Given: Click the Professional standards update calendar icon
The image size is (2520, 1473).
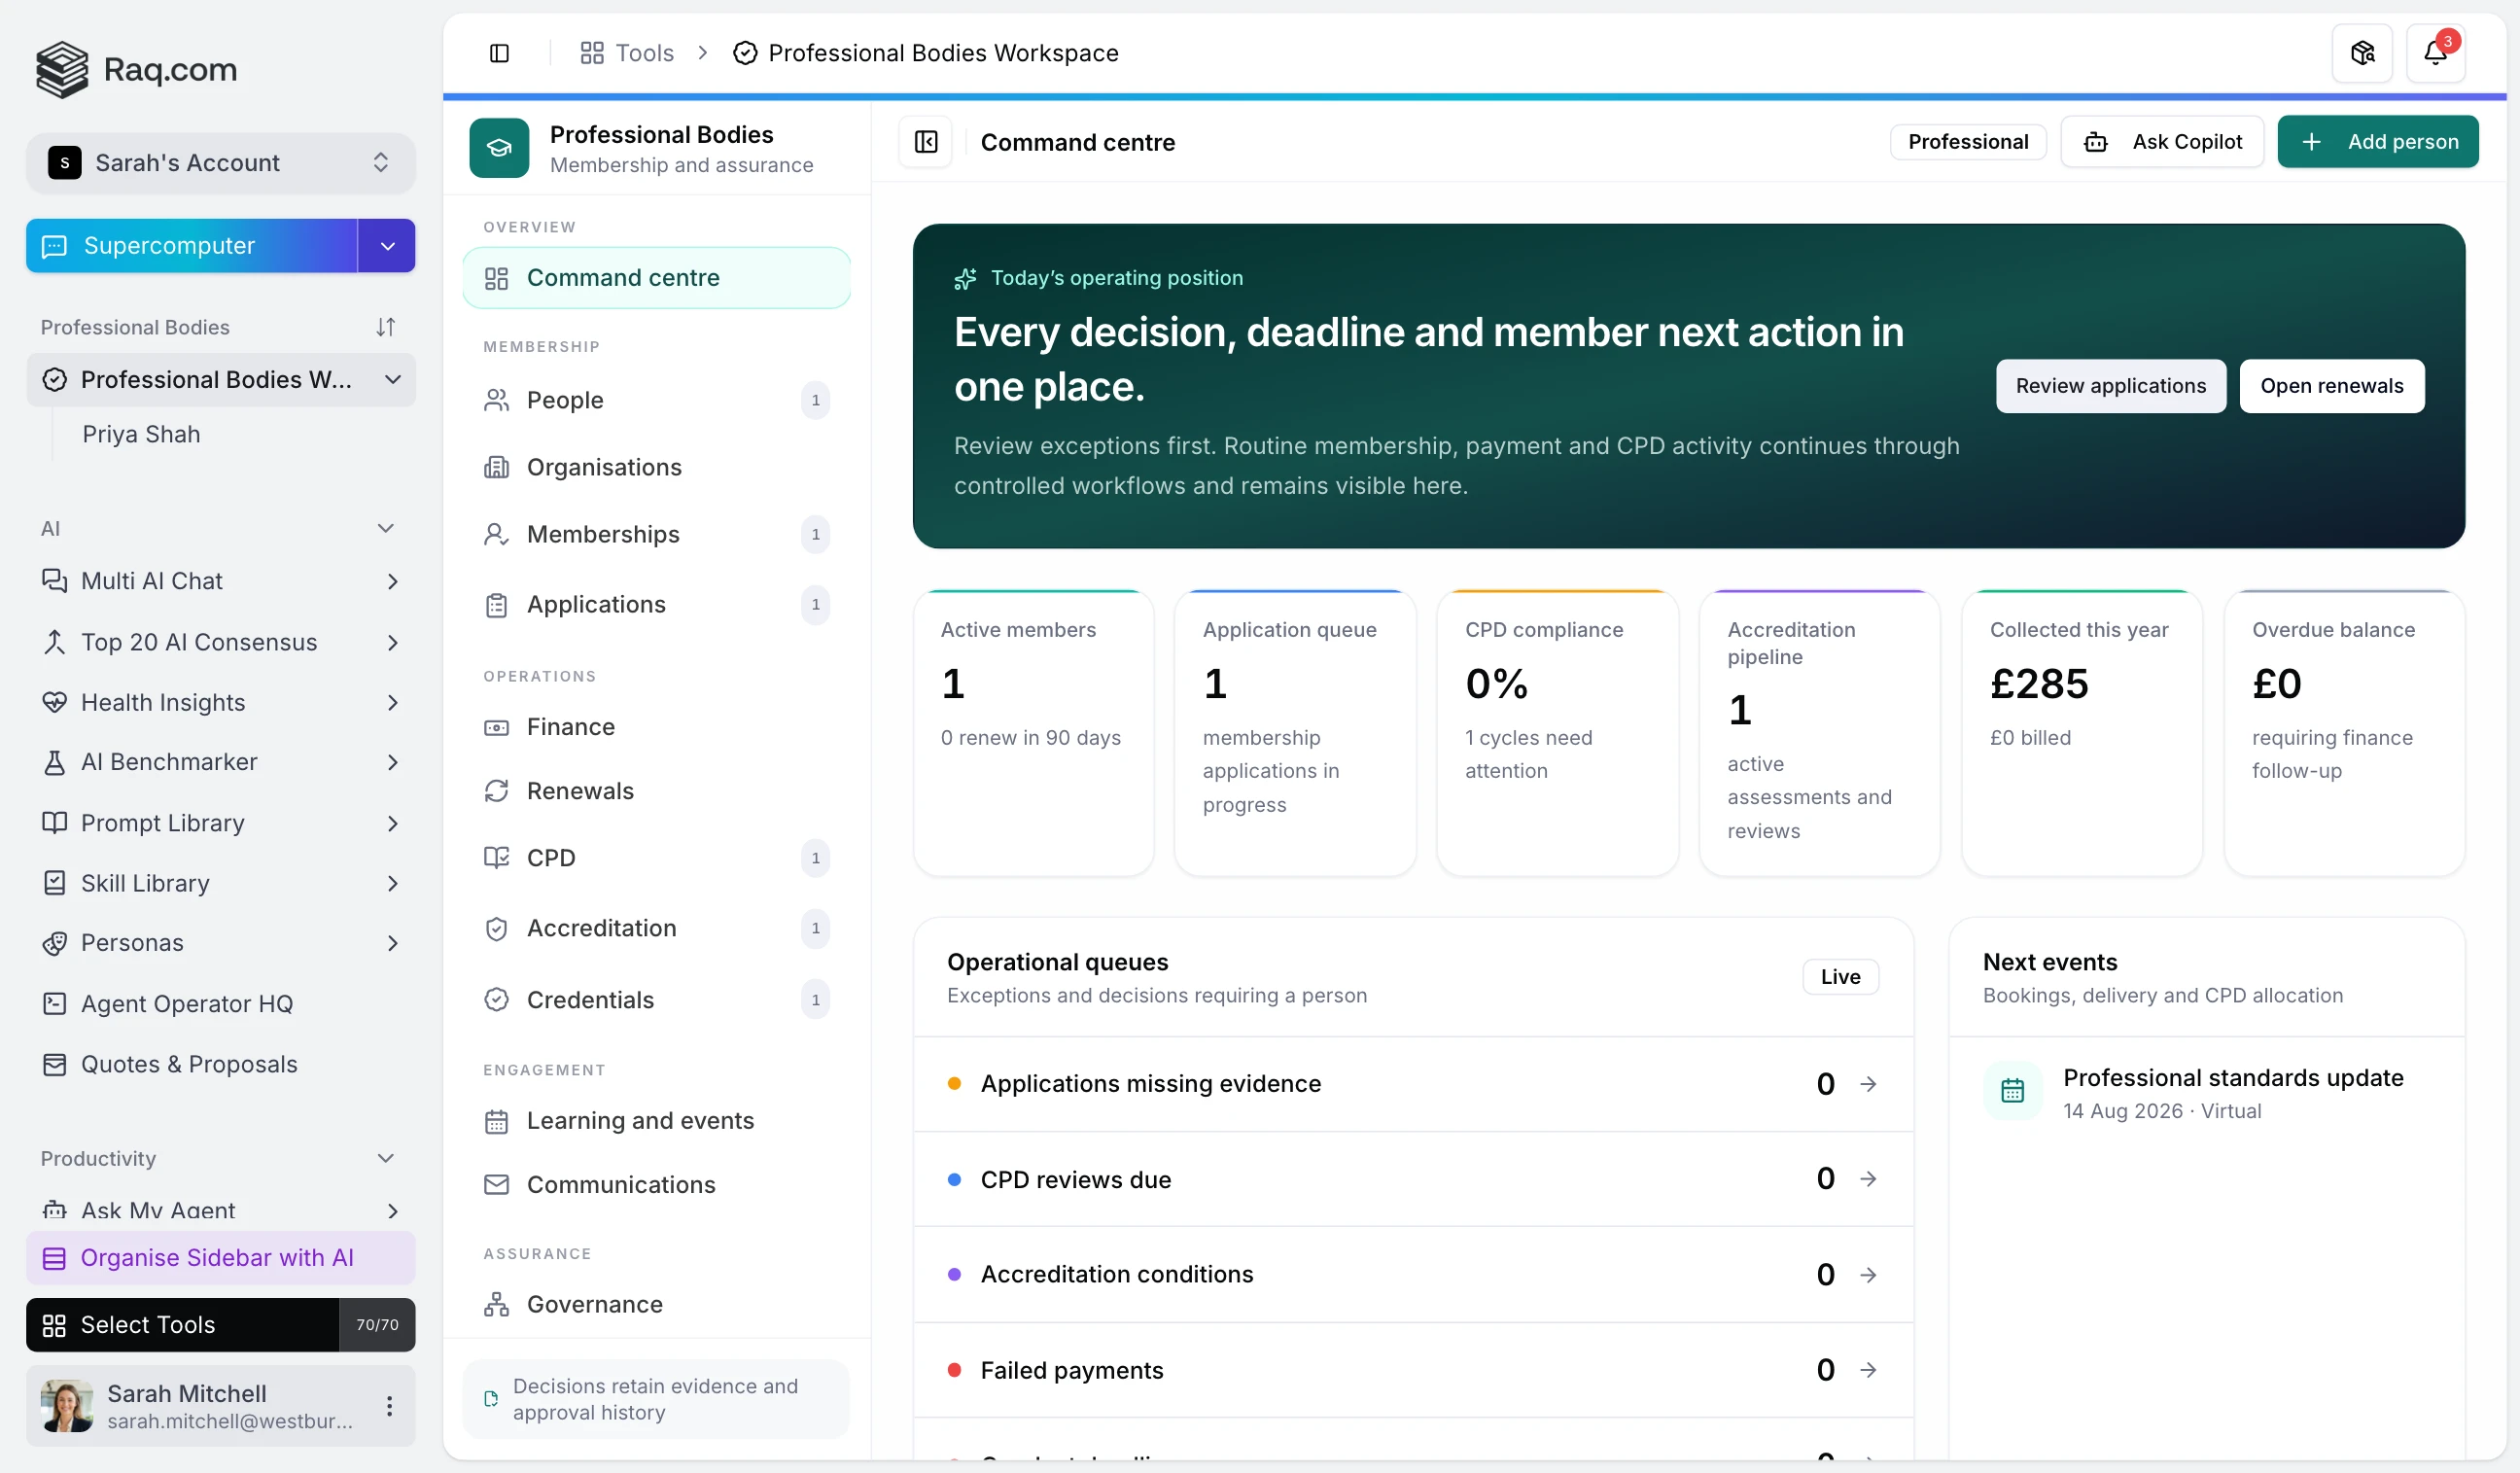Looking at the screenshot, I should click(2012, 1090).
